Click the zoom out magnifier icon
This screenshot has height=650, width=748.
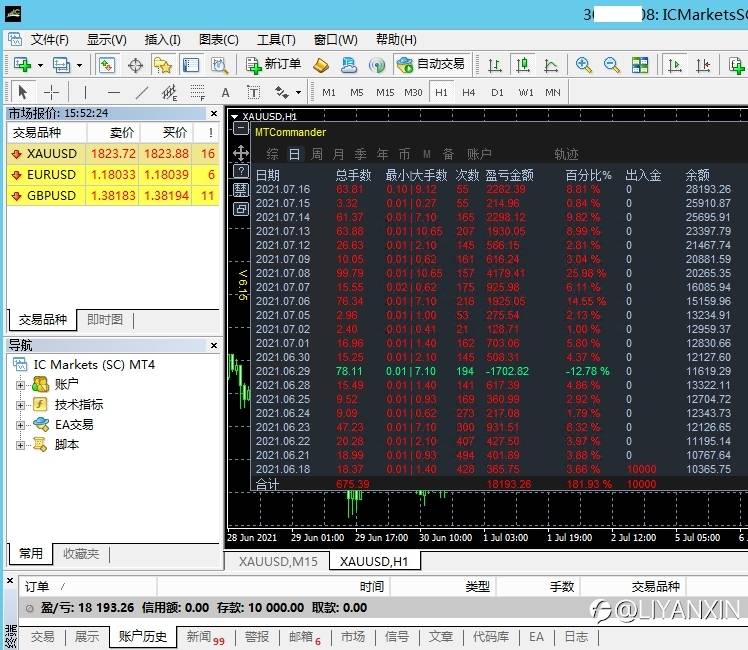611,65
